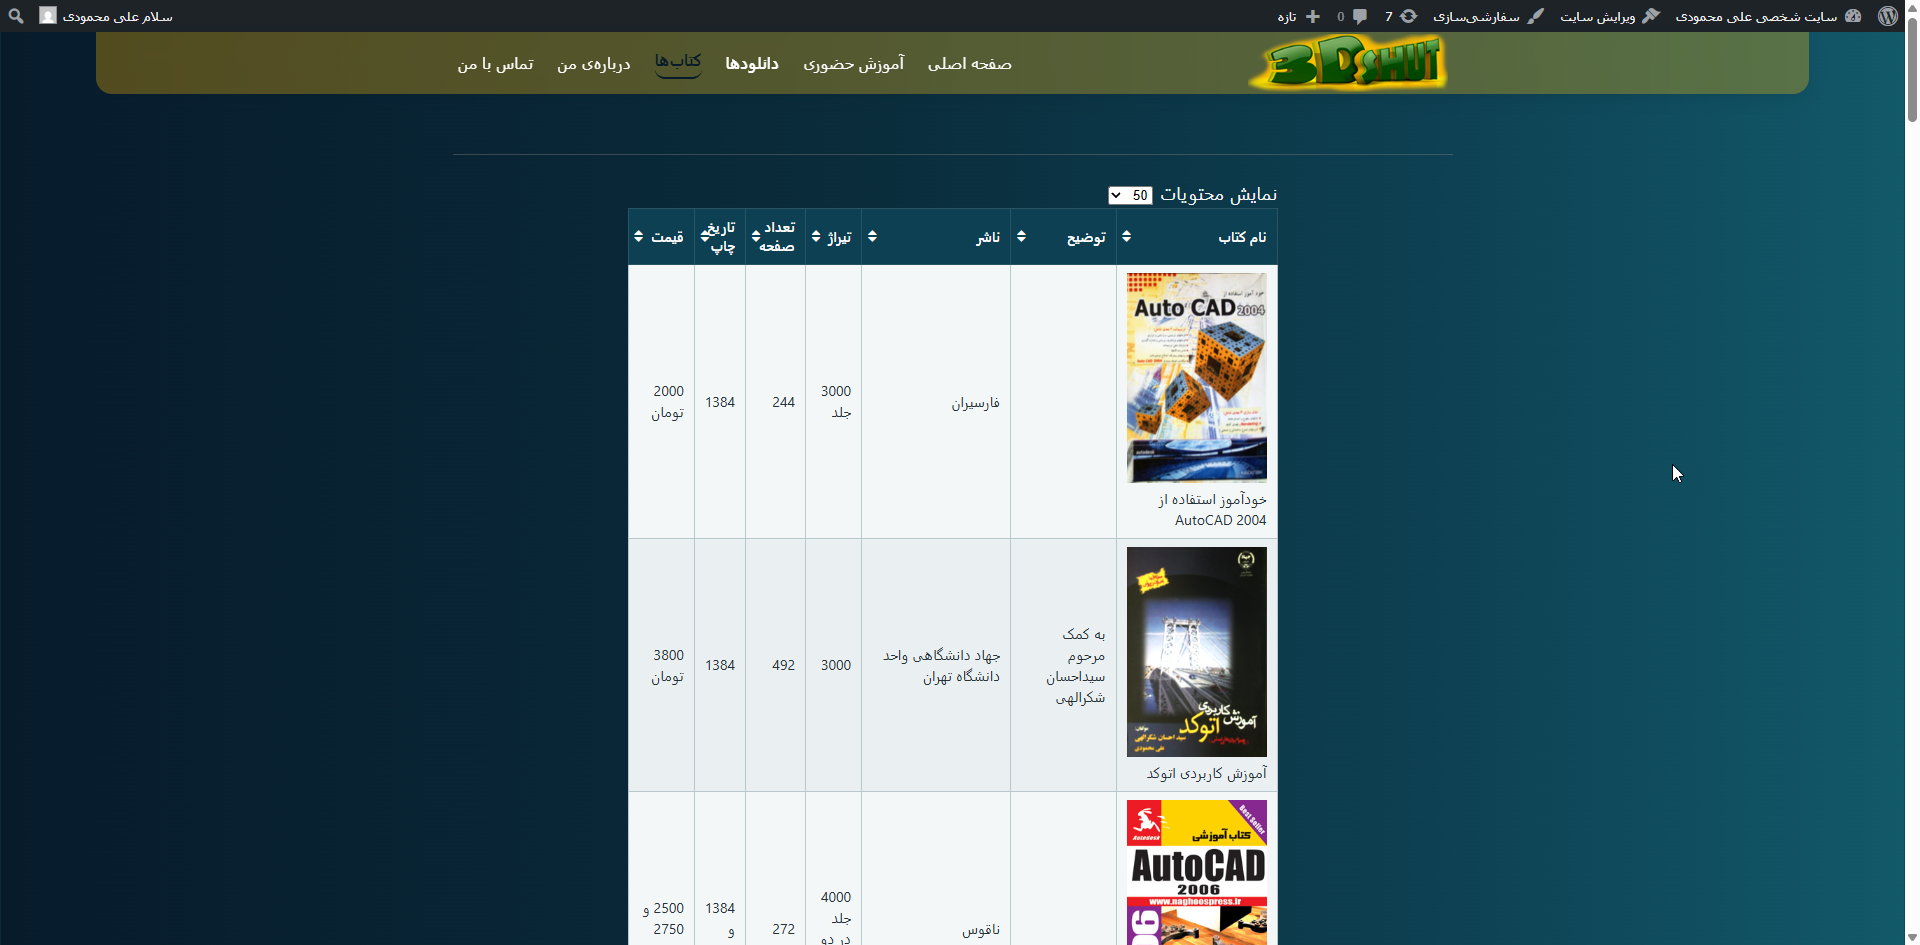This screenshot has width=1920, height=945.
Task: Click the page count 272
Action: 784,929
